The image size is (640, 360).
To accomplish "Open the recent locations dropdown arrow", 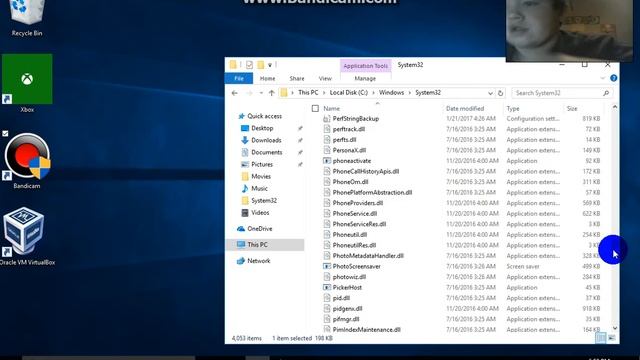I will tap(261, 93).
